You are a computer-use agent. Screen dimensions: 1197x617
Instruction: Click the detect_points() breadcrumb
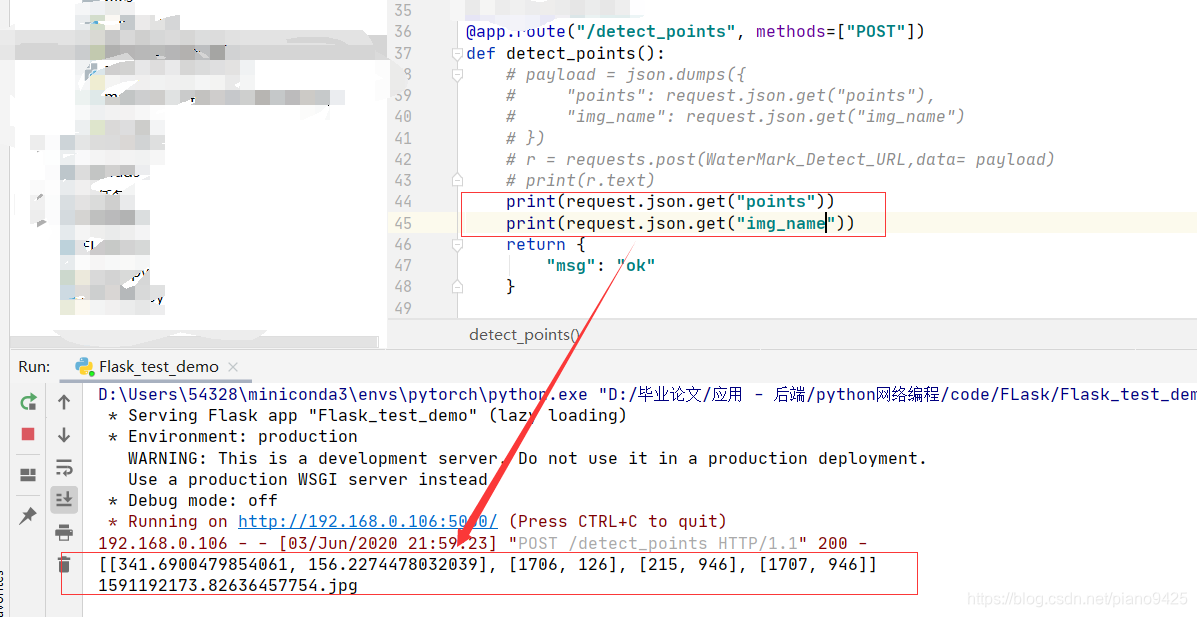[x=525, y=334]
